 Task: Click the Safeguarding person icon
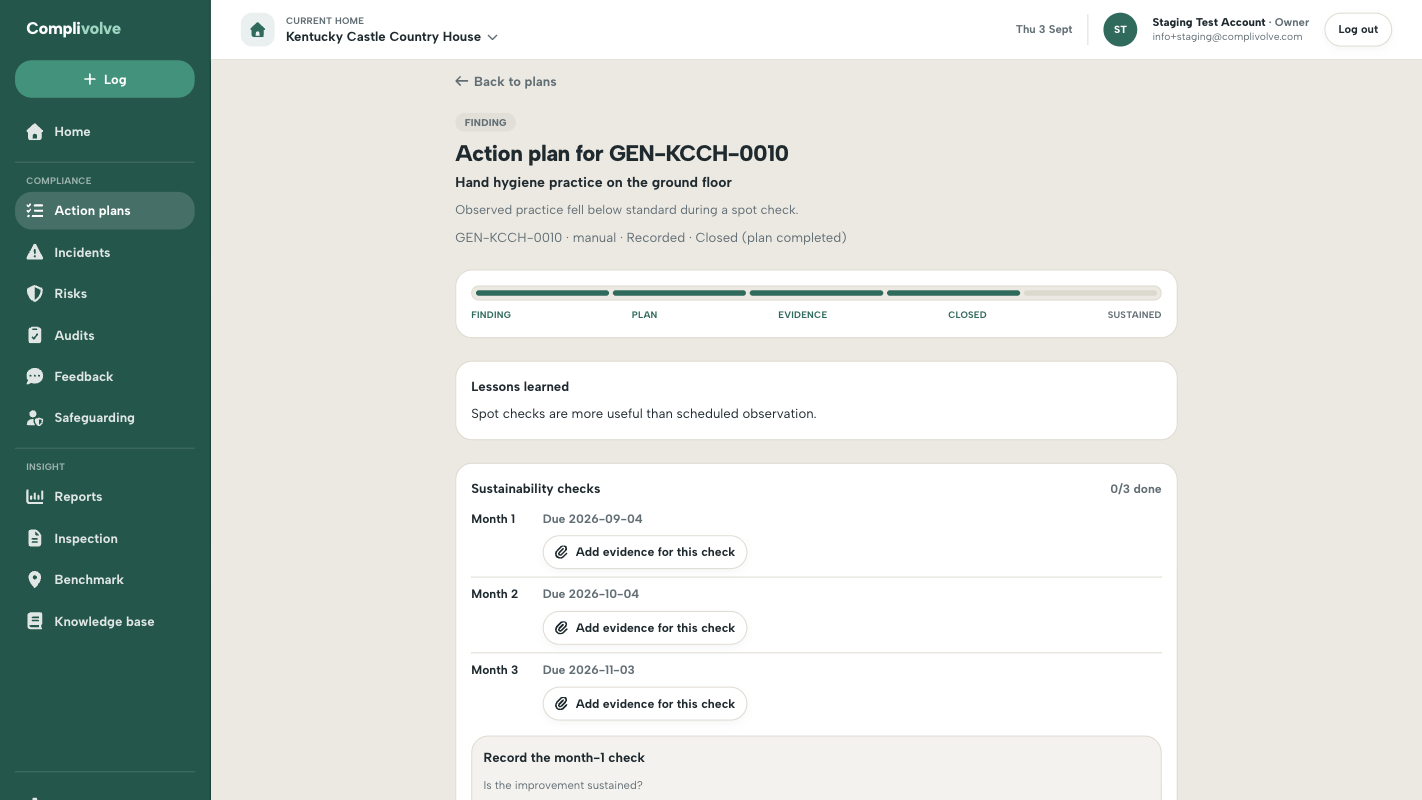click(35, 418)
